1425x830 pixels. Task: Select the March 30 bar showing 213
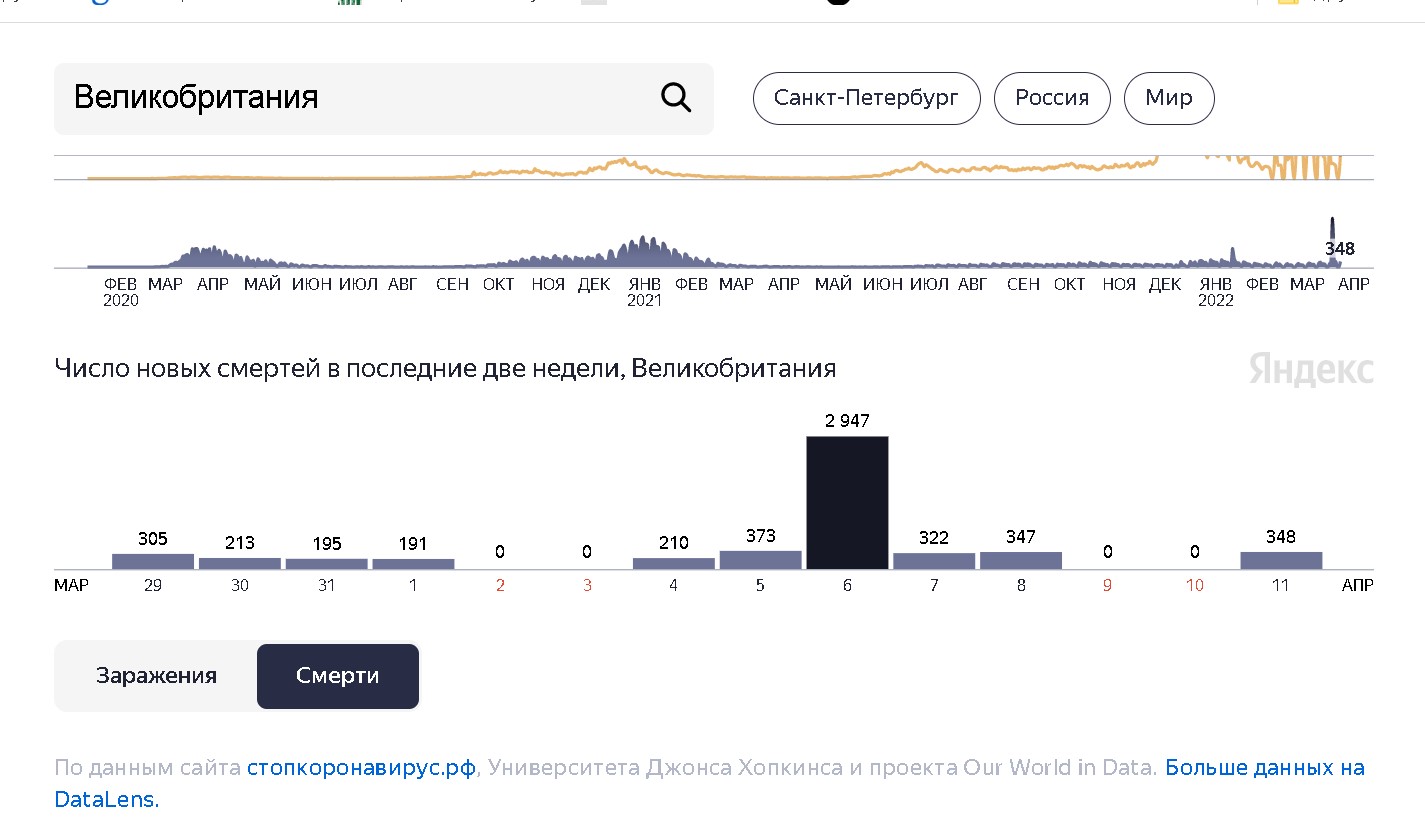click(240, 563)
